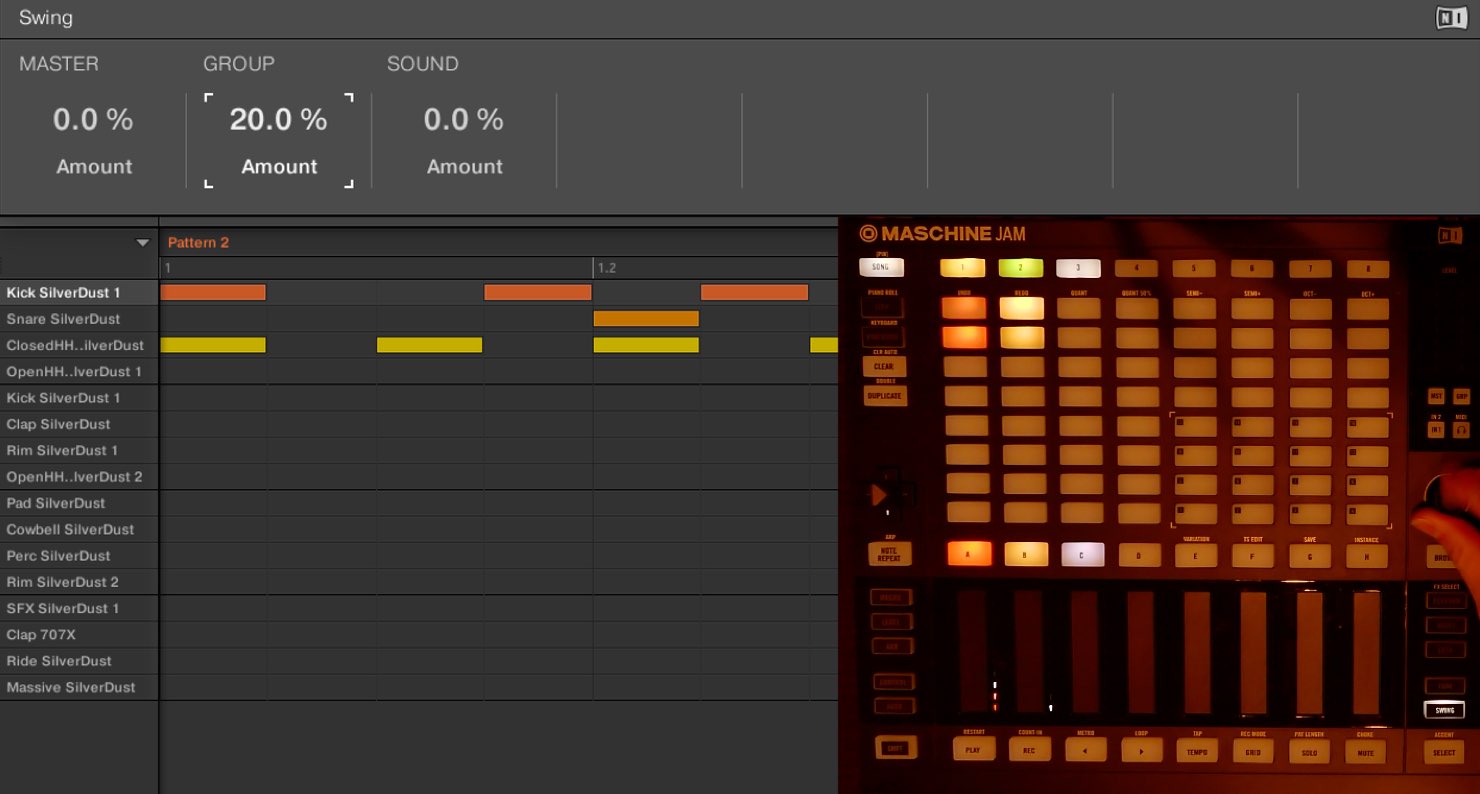Select the ClosedHH..ilverDust sound row

(79, 345)
